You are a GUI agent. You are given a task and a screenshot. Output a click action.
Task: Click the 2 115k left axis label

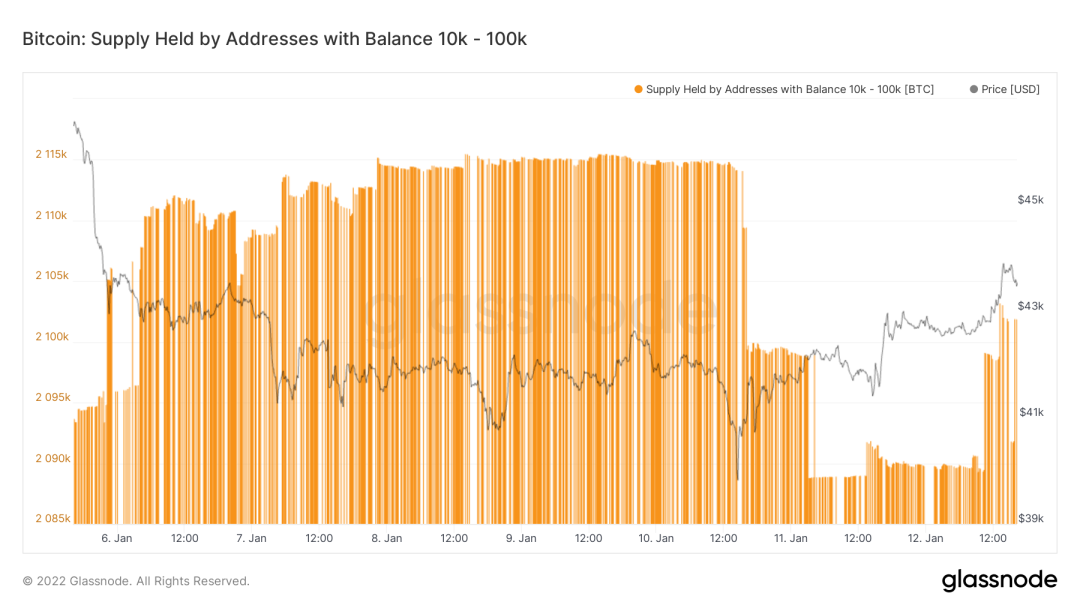[x=50, y=155]
